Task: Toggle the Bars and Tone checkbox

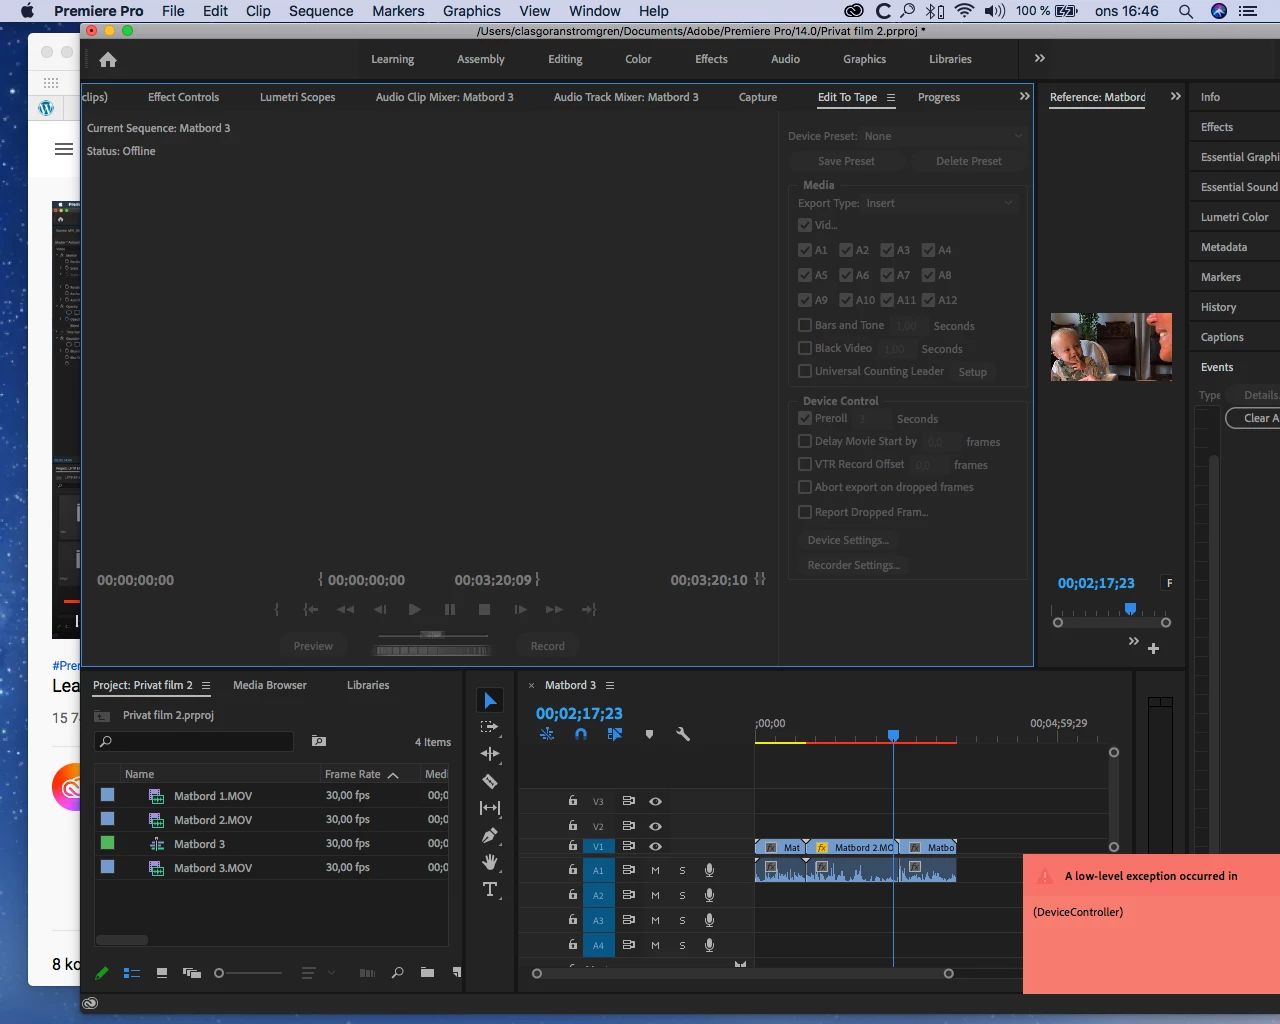Action: tap(805, 325)
